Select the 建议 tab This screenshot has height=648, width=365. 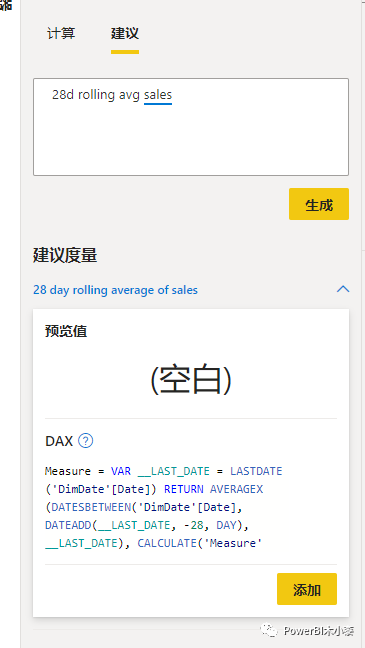click(x=124, y=33)
